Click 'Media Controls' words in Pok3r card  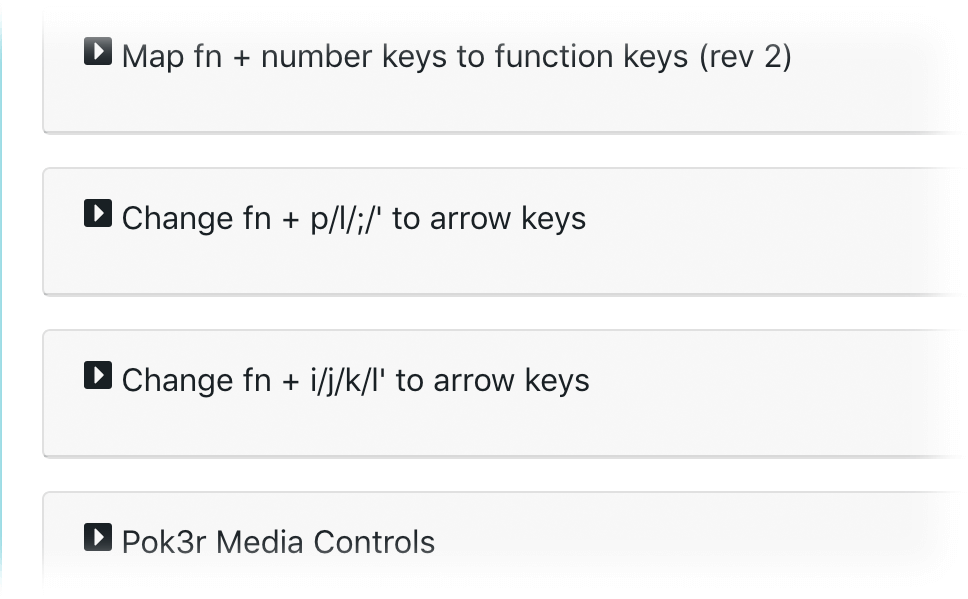[325, 542]
